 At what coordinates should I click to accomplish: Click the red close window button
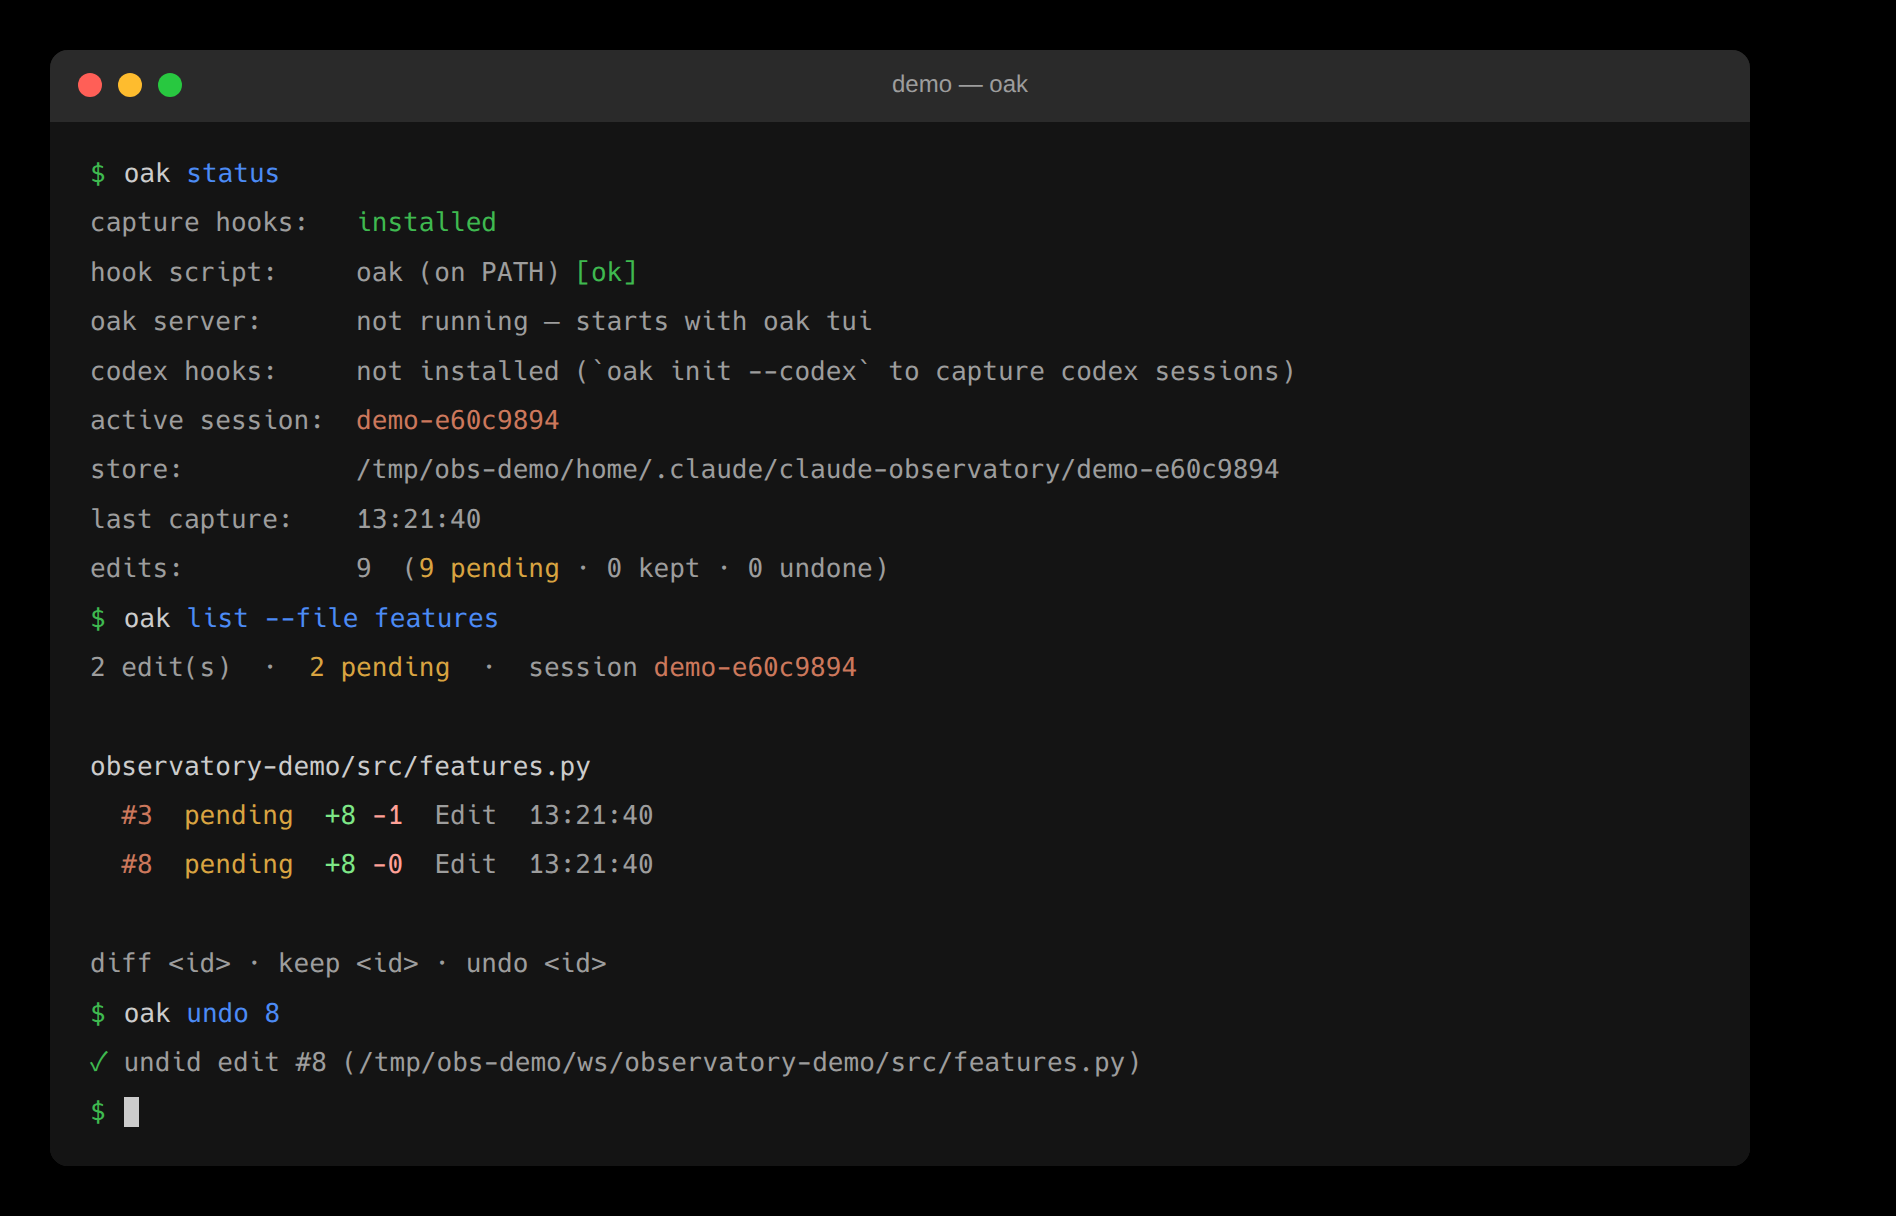90,85
